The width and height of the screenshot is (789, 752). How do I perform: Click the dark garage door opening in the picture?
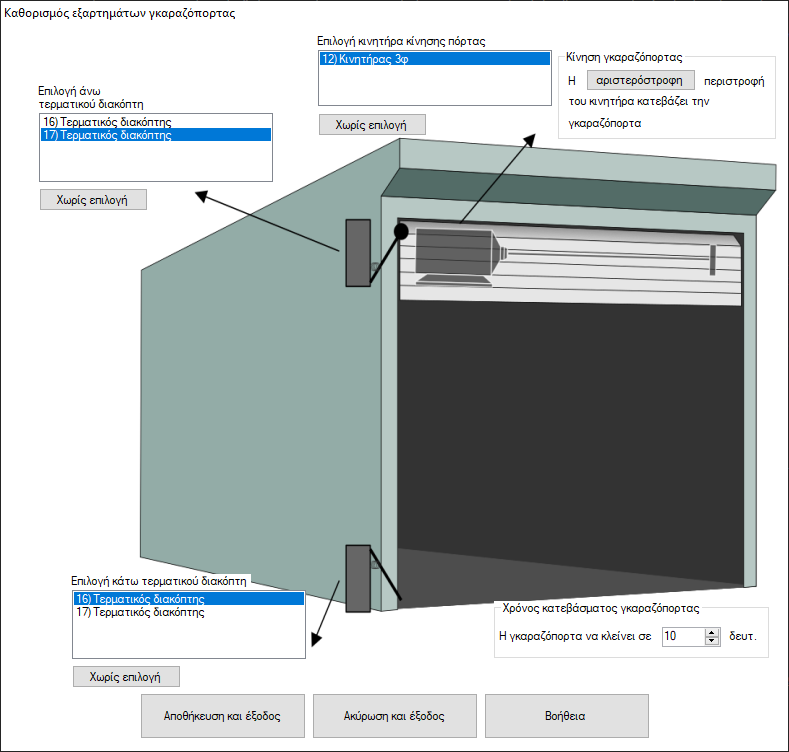pos(570,430)
